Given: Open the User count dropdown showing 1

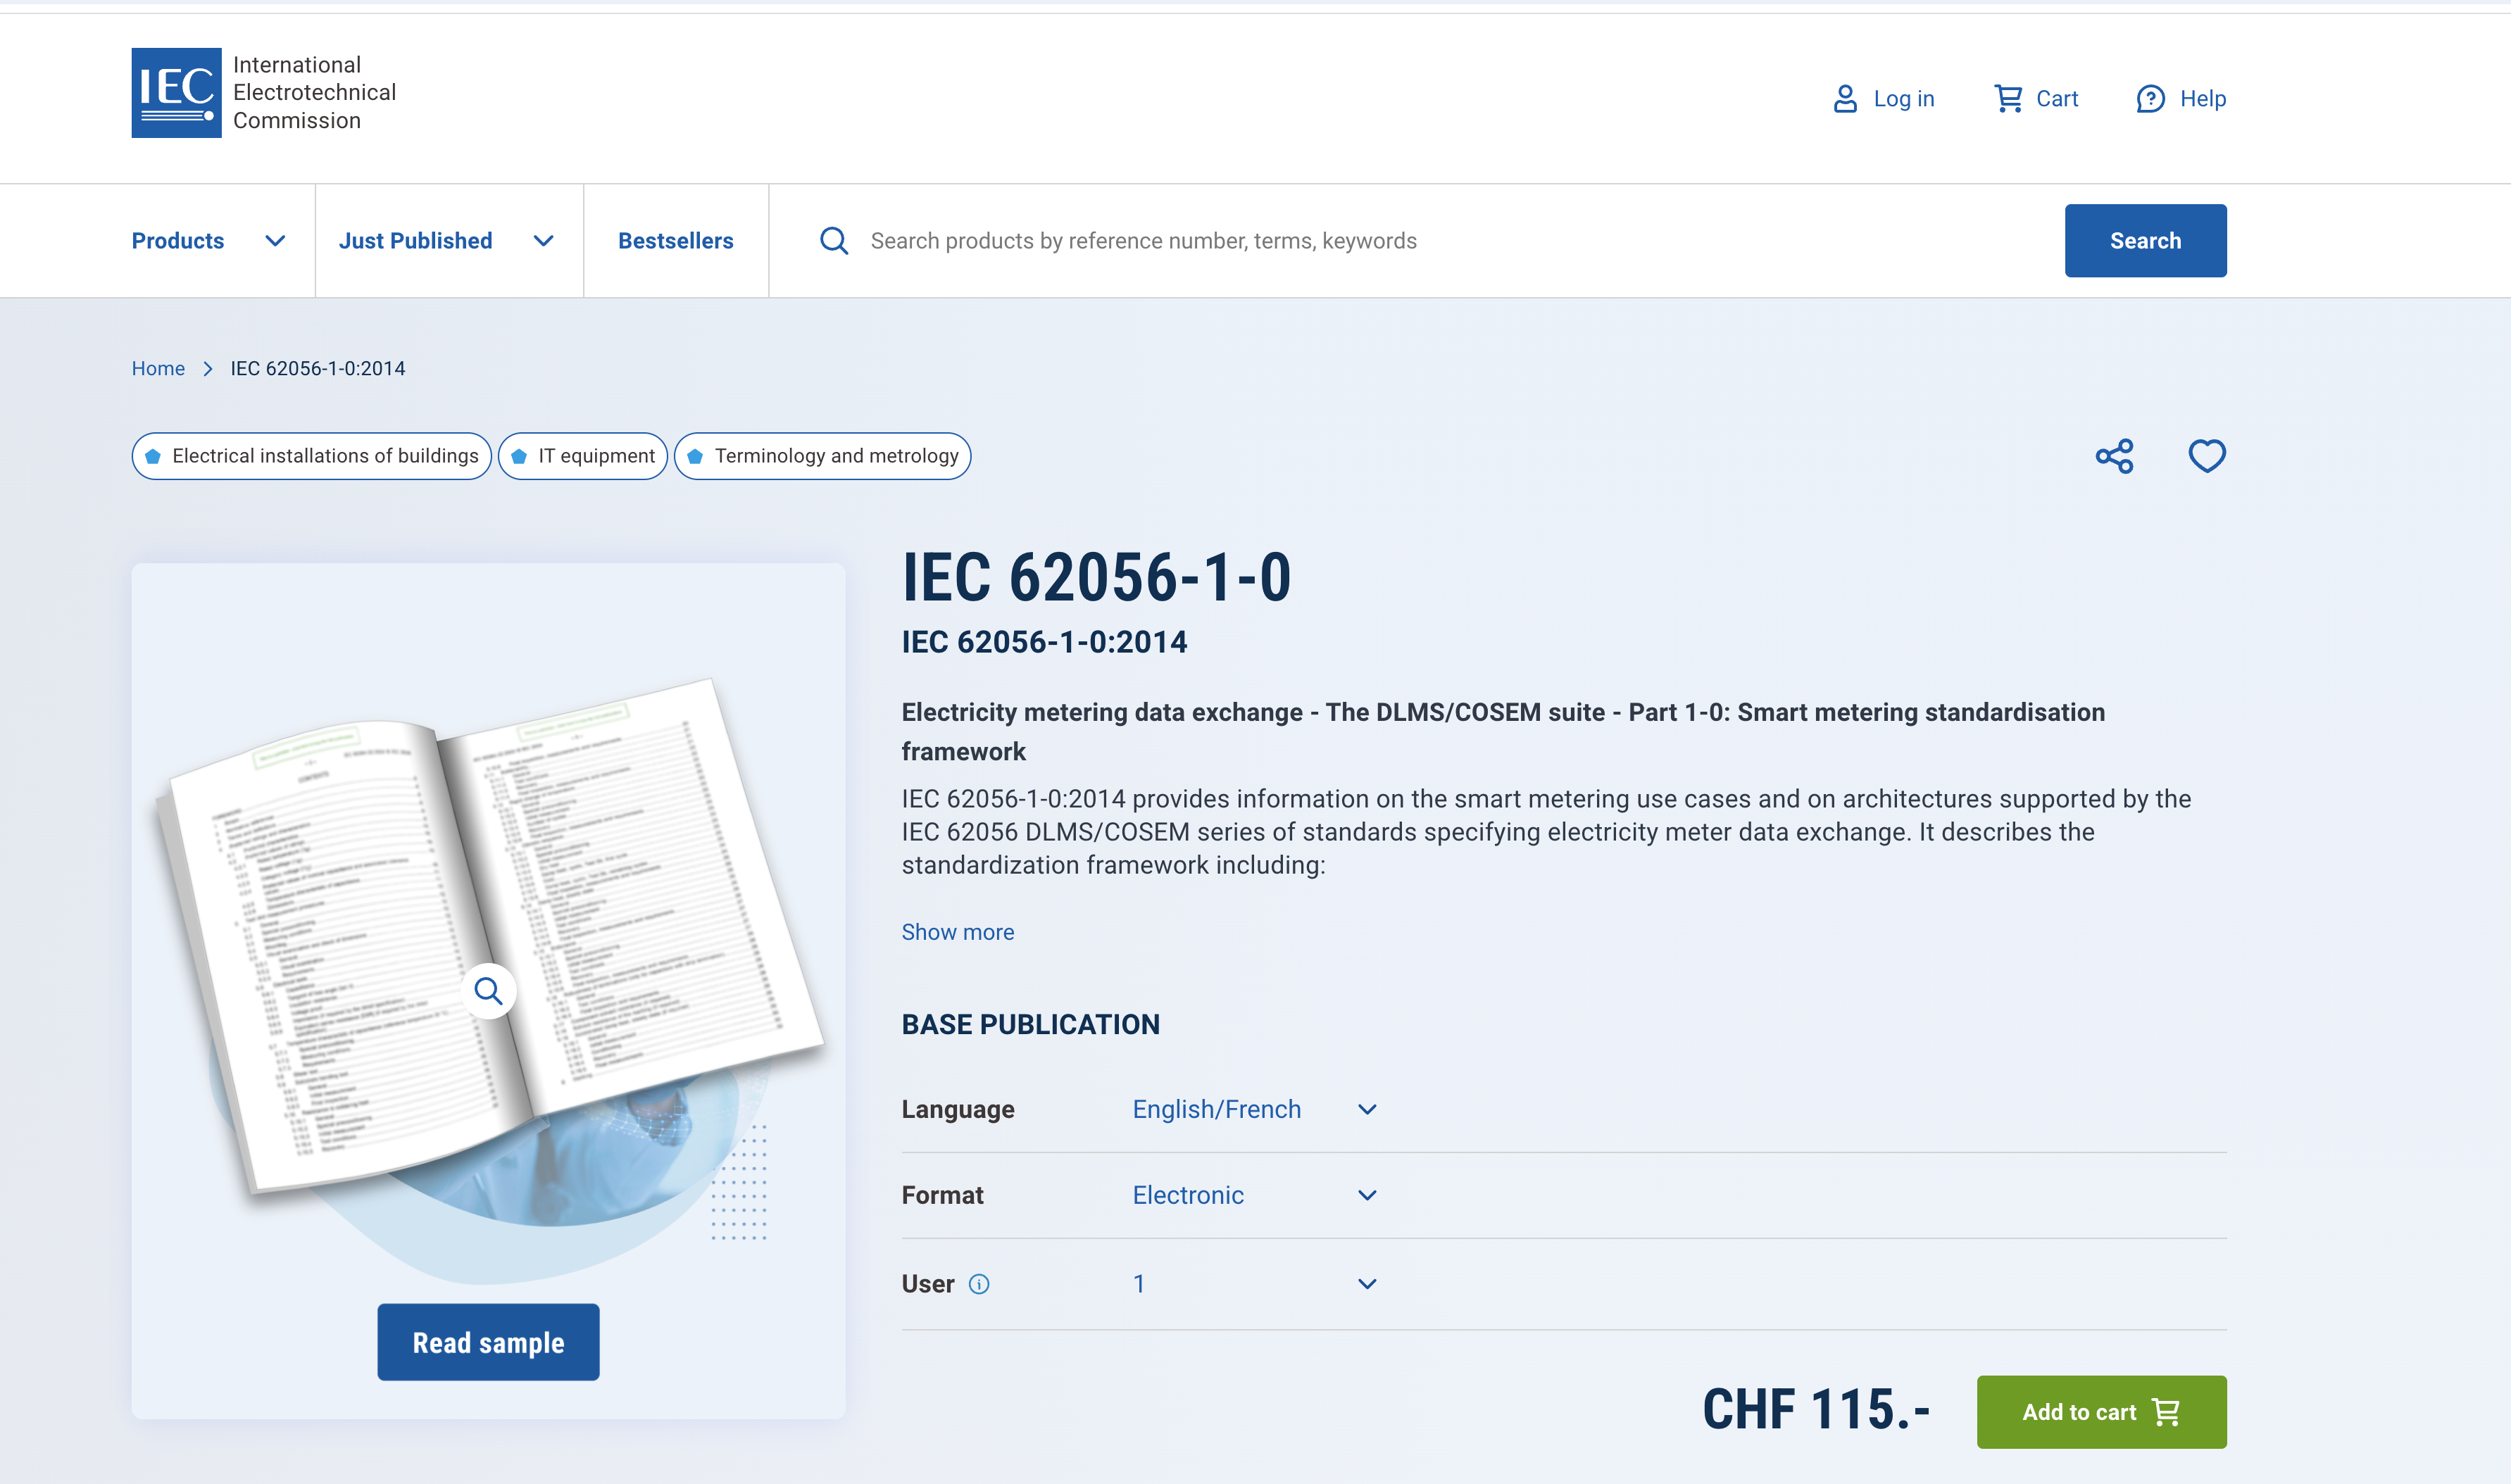Looking at the screenshot, I should (1255, 1284).
